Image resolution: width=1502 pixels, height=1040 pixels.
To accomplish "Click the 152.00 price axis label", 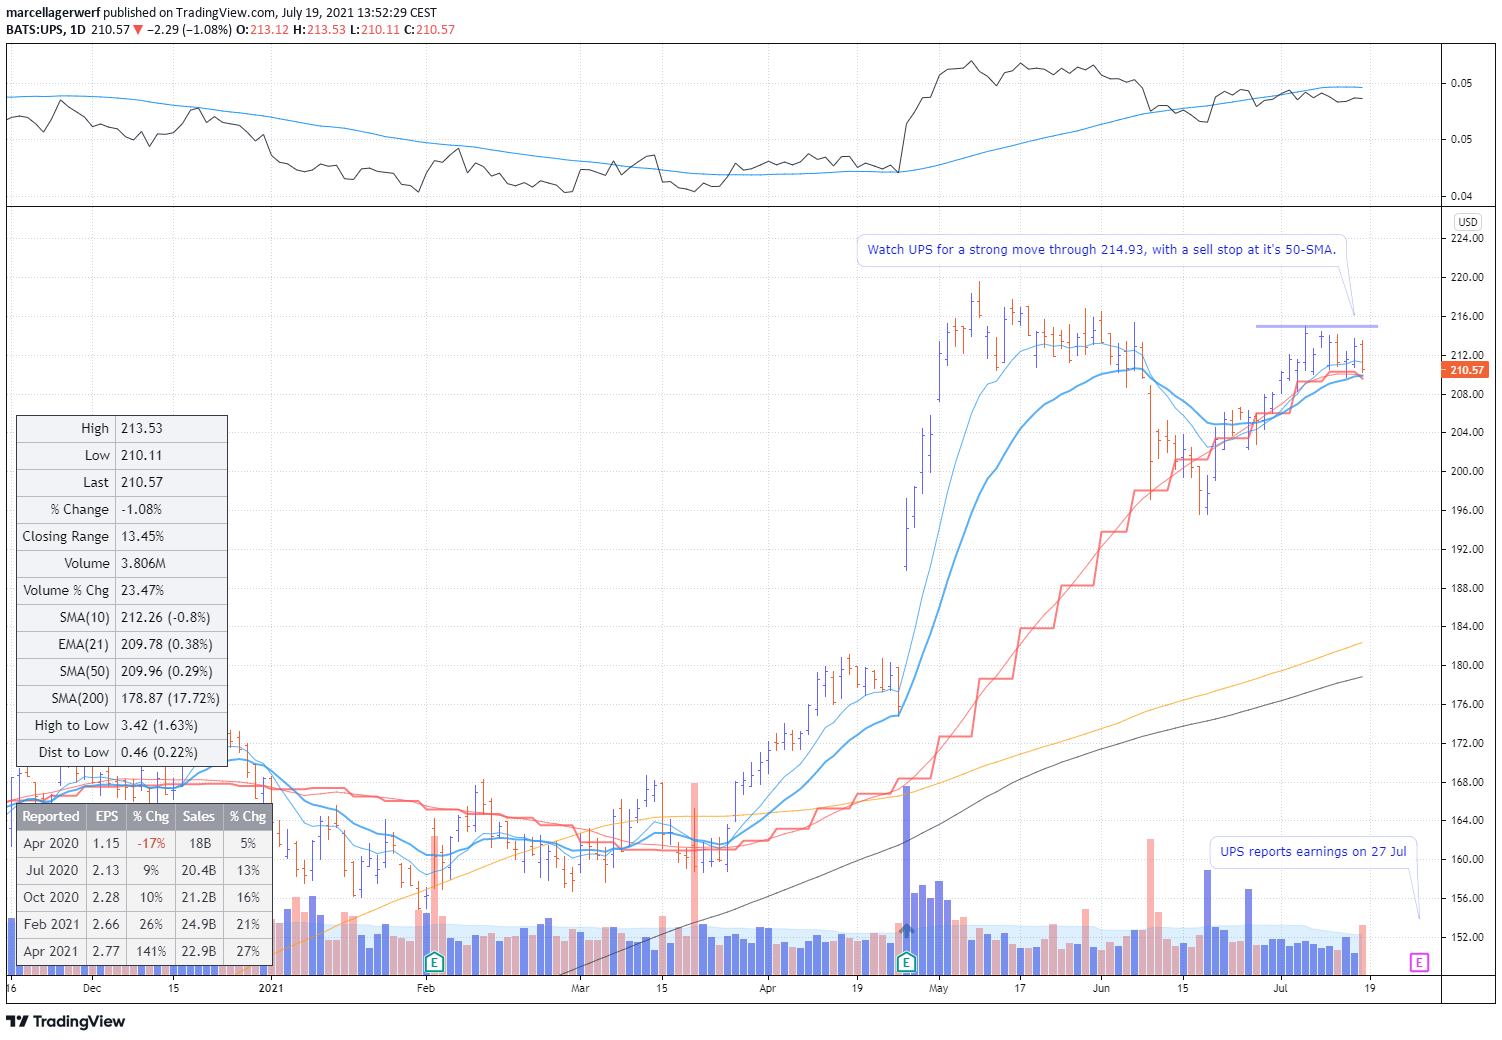I will click(x=1467, y=937).
